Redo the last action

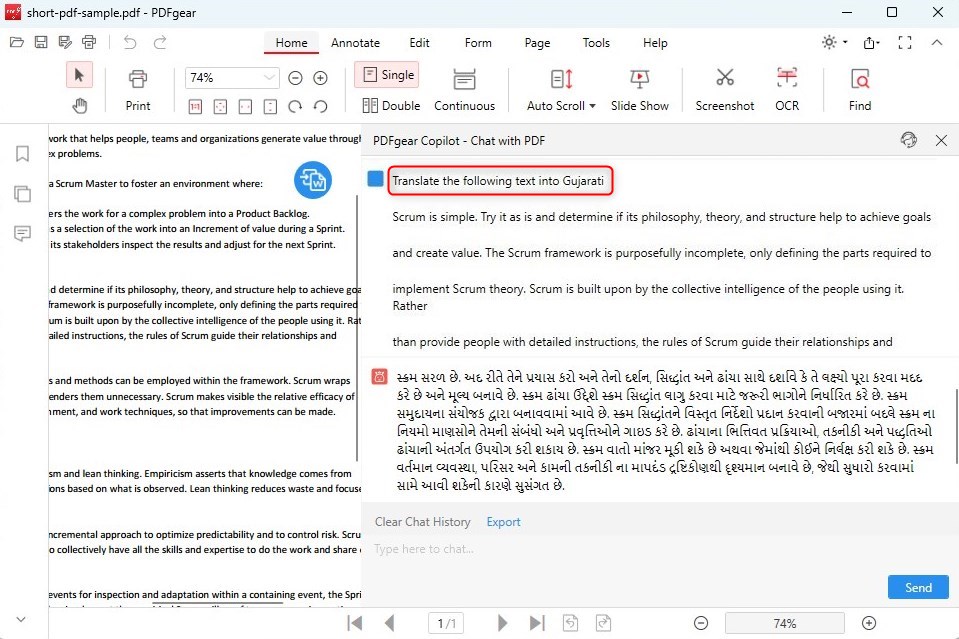160,42
